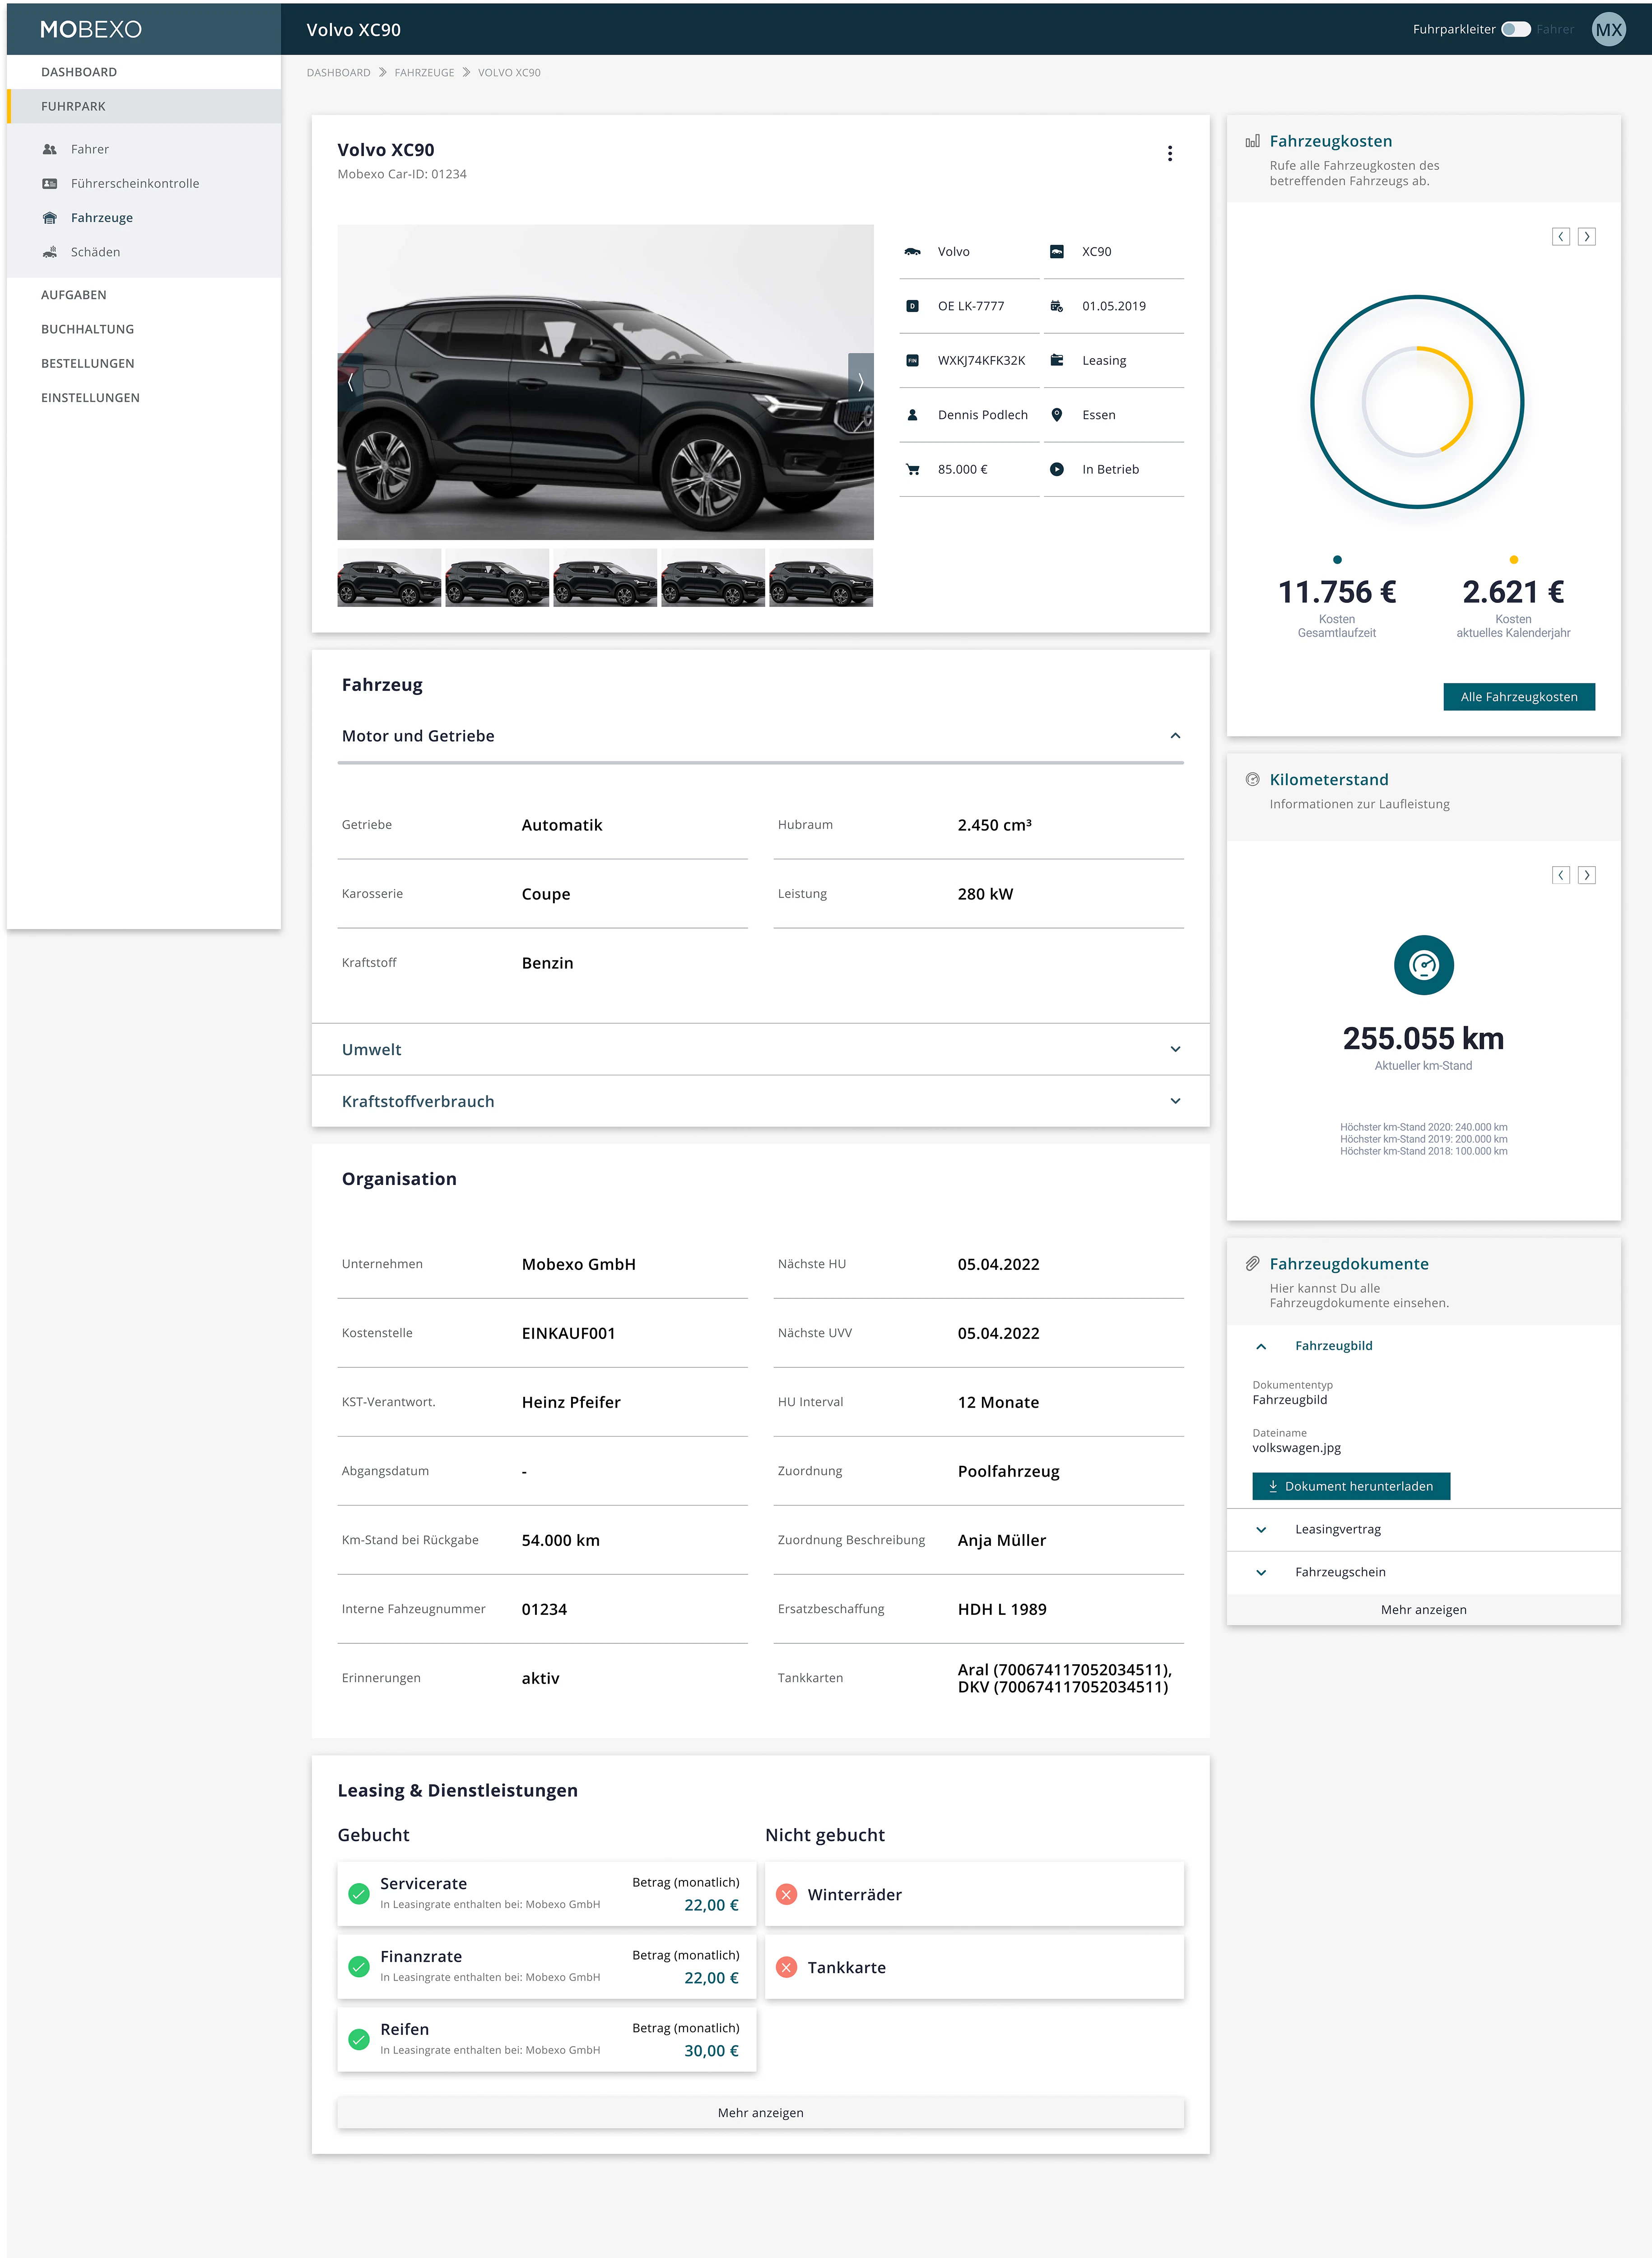Click the chart icon beside Fahrzeugkosten heading
Image resolution: width=1652 pixels, height=2258 pixels.
point(1254,141)
